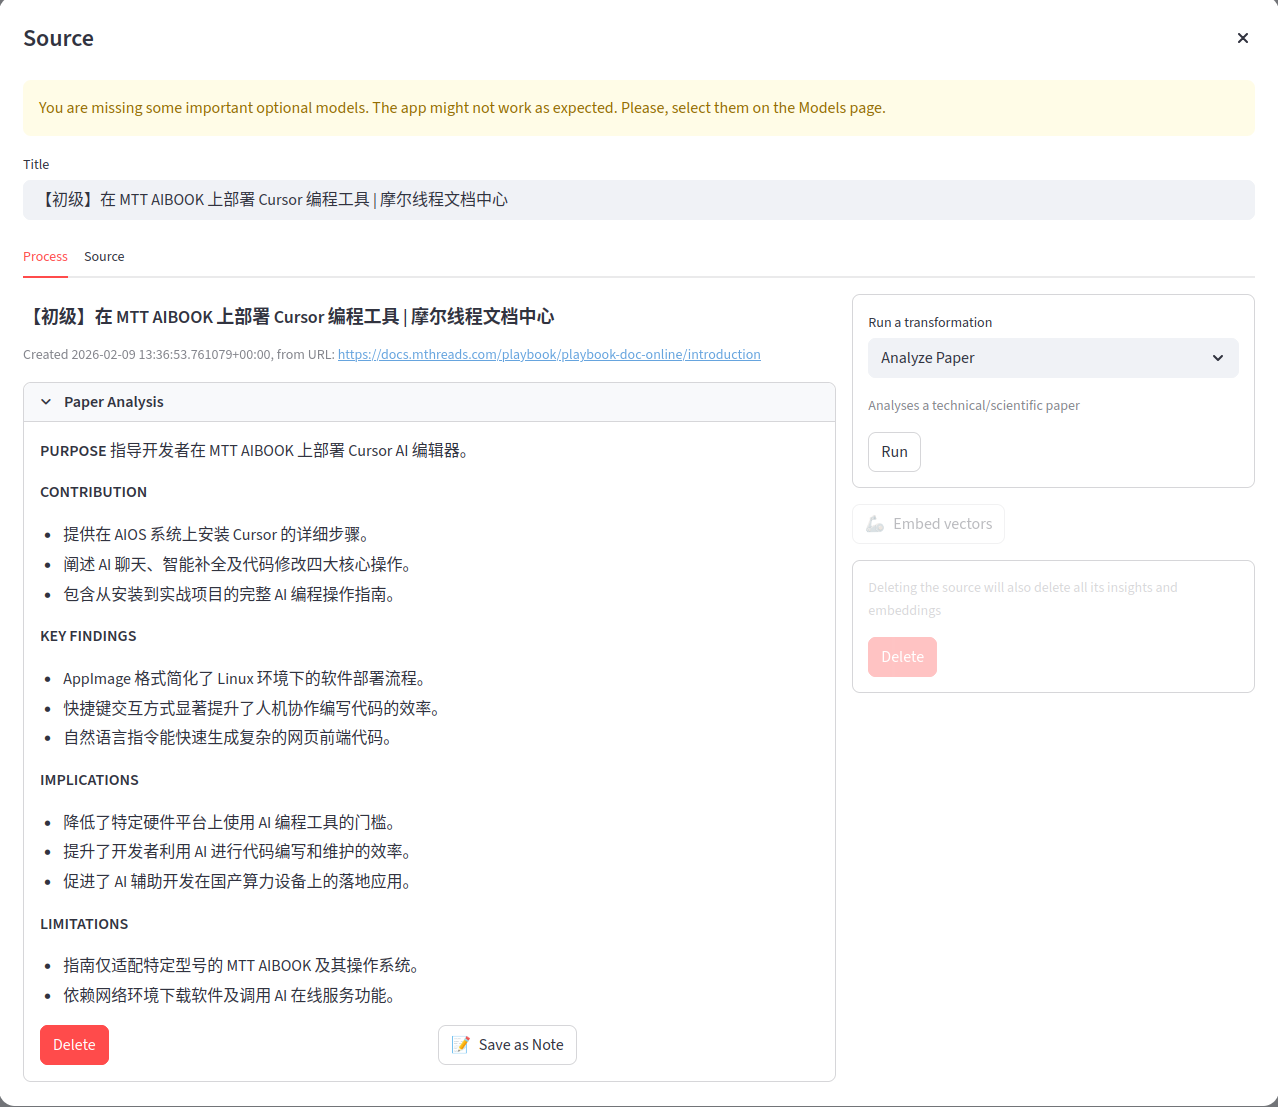Viewport: 1278px width, 1107px height.
Task: Click the bullet starting 依赖网络环境
Action: tap(232, 996)
